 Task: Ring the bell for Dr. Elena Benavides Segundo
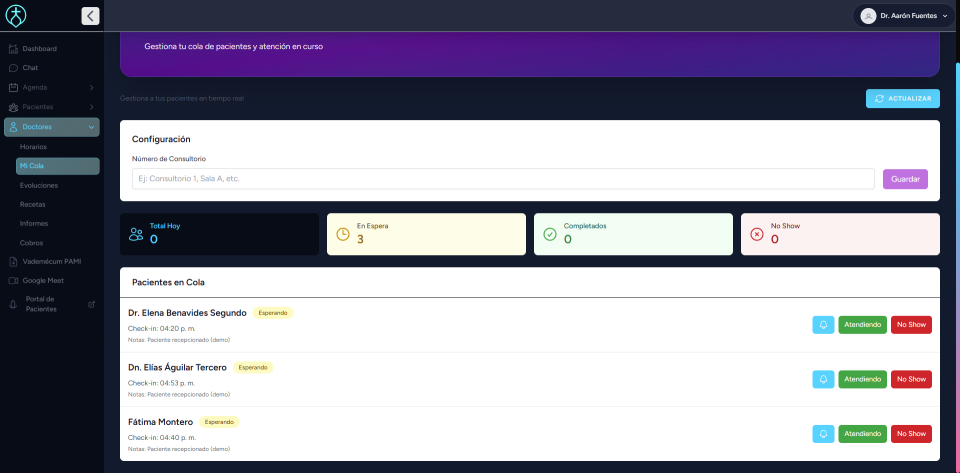pyautogui.click(x=823, y=325)
